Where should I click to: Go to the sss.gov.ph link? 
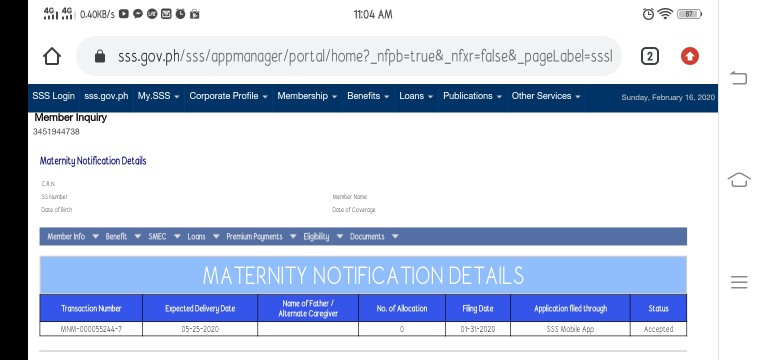coord(106,96)
